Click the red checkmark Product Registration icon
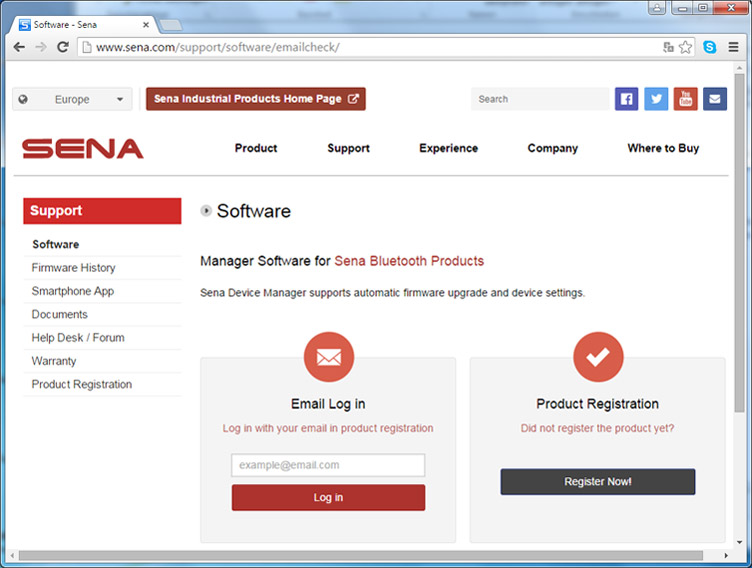This screenshot has width=752, height=568. 598,357
